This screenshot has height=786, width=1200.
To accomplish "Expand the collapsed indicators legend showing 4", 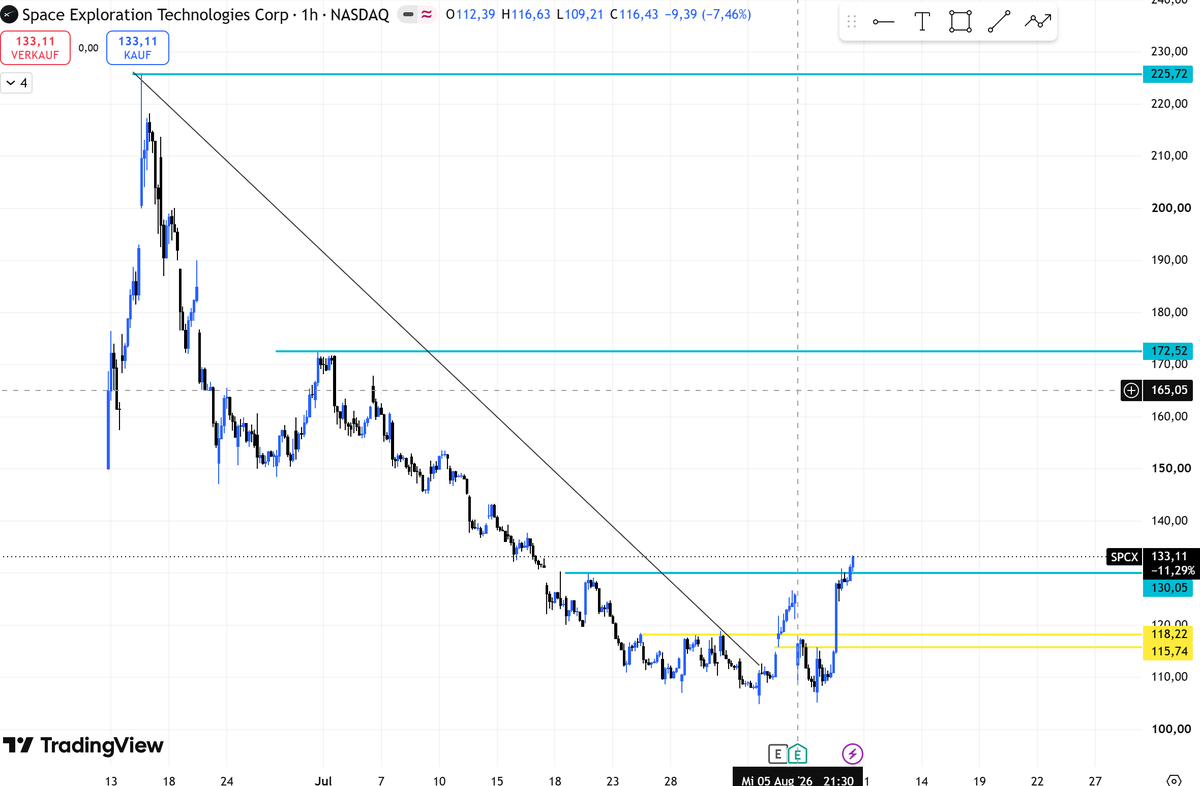I will (x=17, y=83).
